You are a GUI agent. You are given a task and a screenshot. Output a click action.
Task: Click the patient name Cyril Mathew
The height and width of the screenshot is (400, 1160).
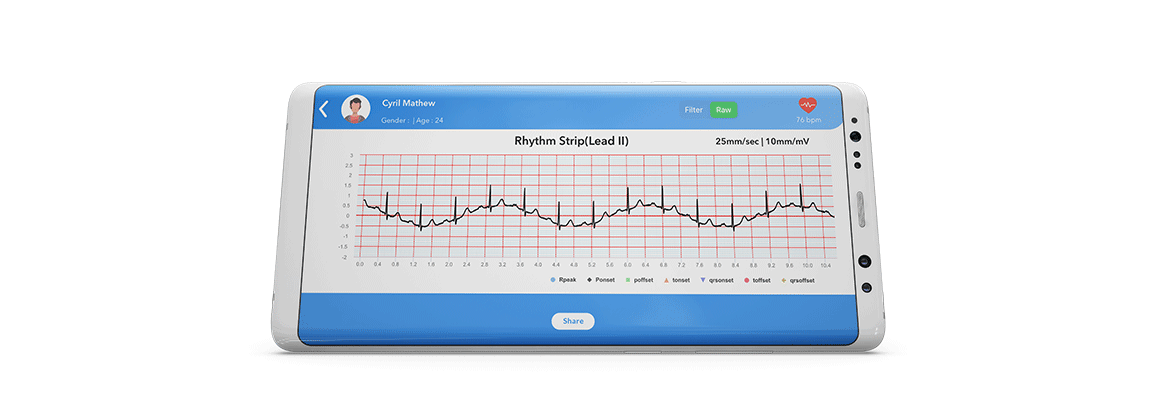click(x=408, y=103)
